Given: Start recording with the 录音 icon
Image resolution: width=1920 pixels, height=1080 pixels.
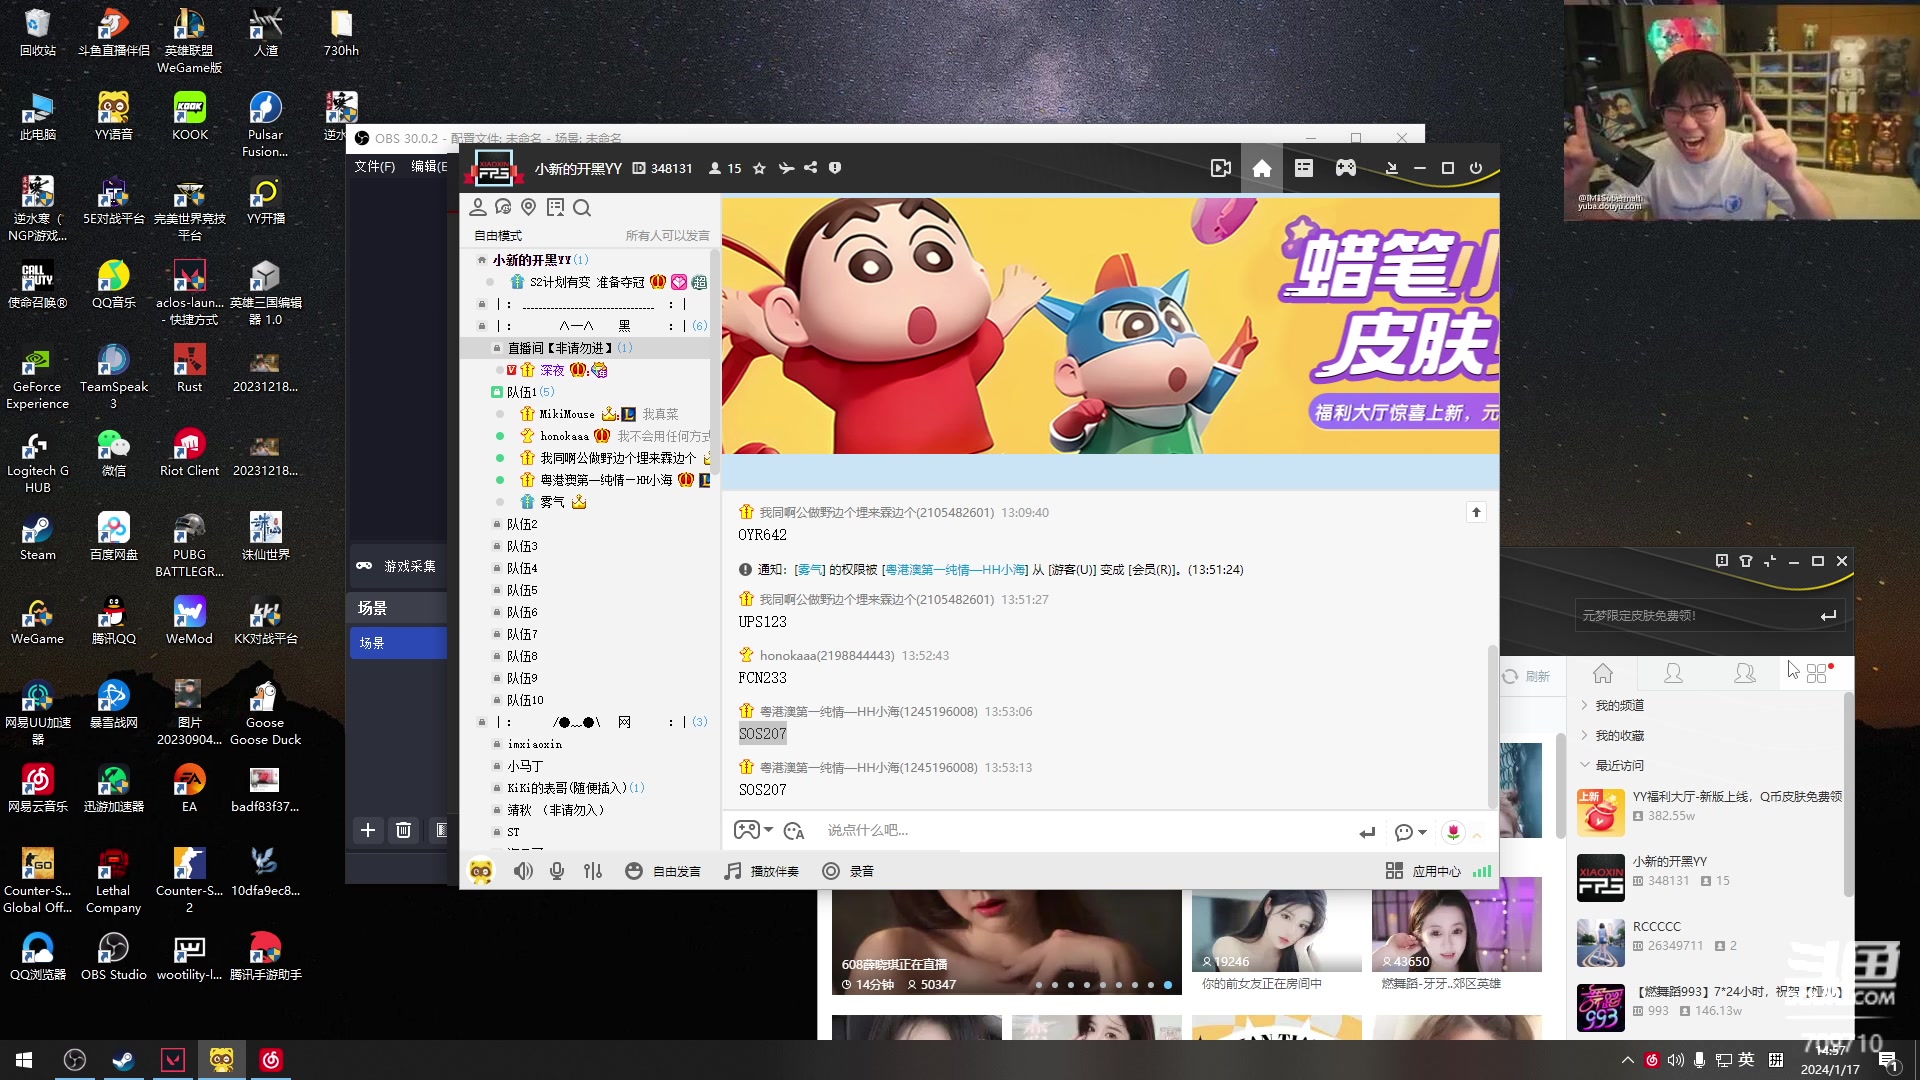Looking at the screenshot, I should click(x=849, y=870).
